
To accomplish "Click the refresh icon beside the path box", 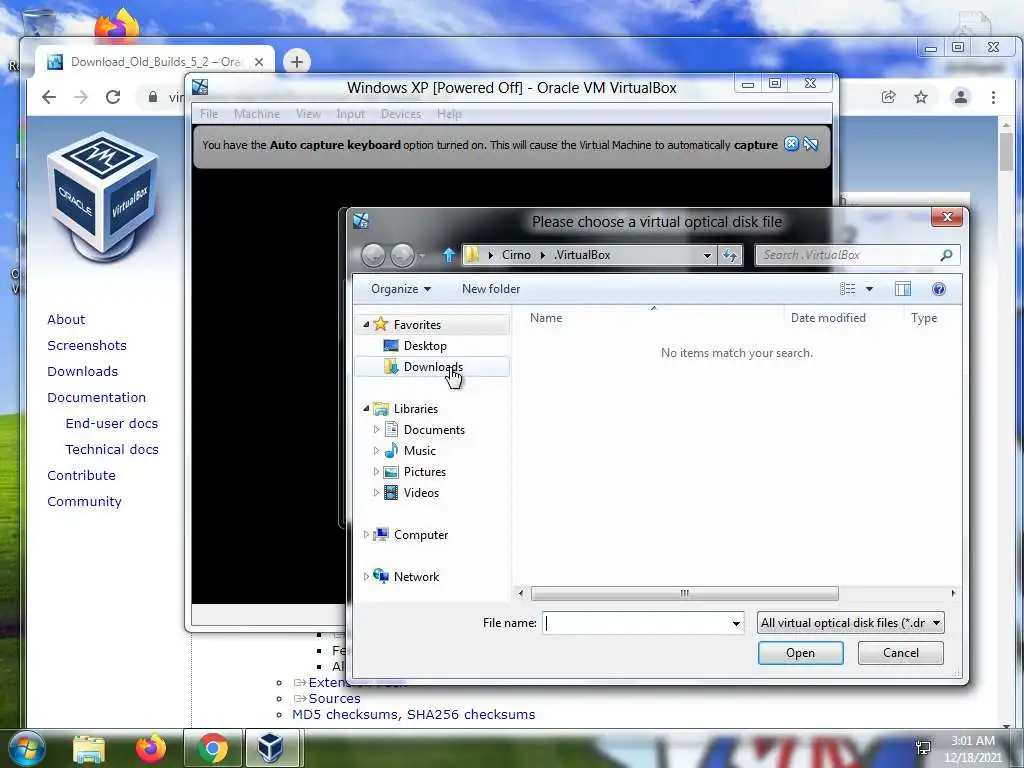I will [729, 255].
